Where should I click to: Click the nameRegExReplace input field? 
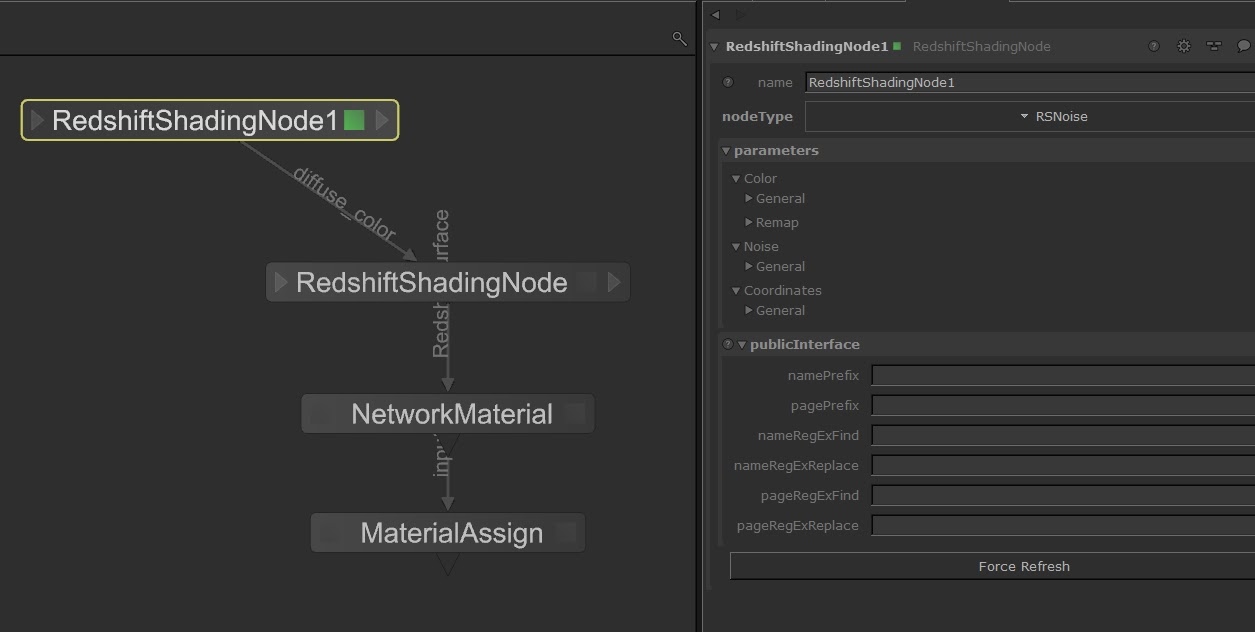[x=1063, y=465]
